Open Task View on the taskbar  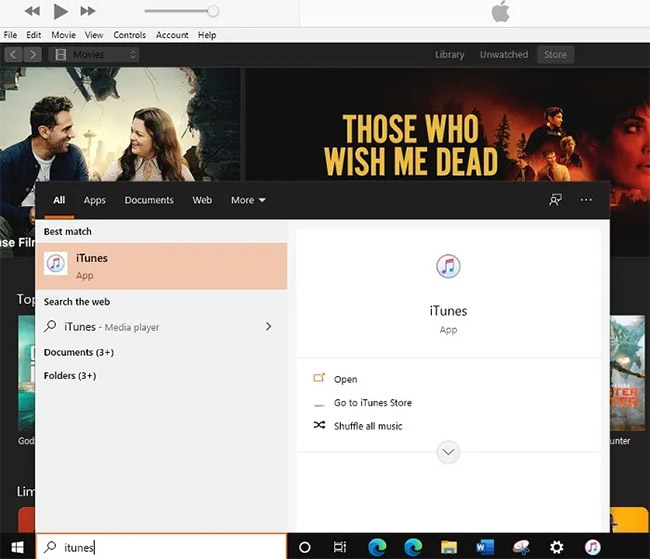coord(340,547)
